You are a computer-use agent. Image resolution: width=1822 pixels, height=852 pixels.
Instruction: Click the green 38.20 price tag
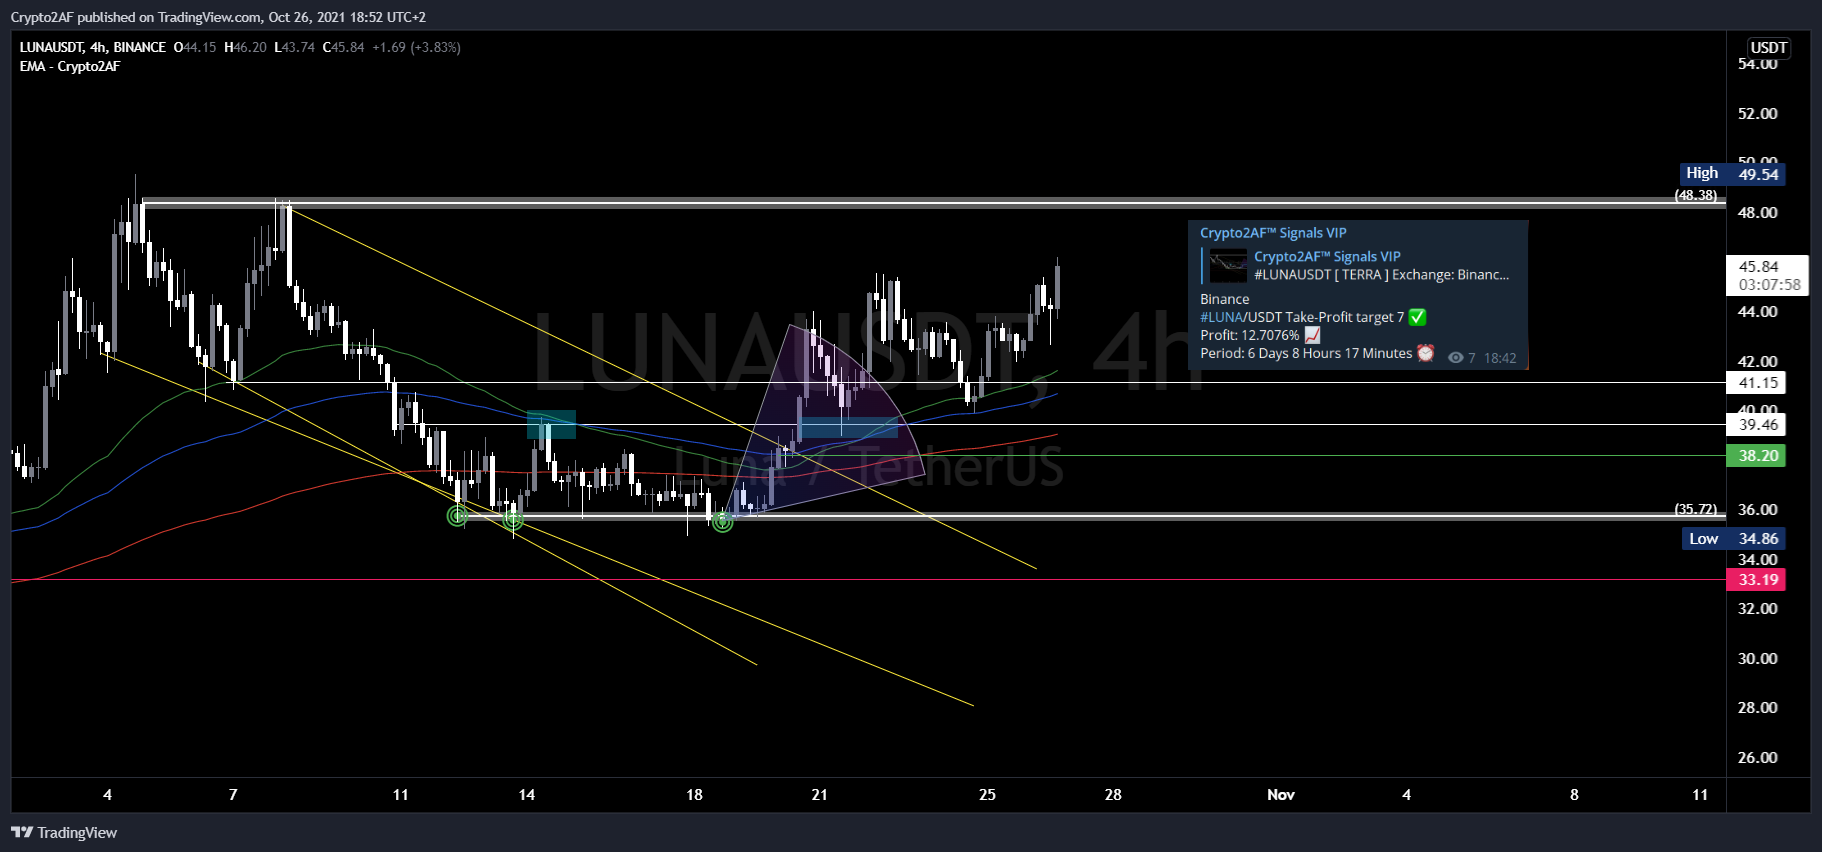1757,456
